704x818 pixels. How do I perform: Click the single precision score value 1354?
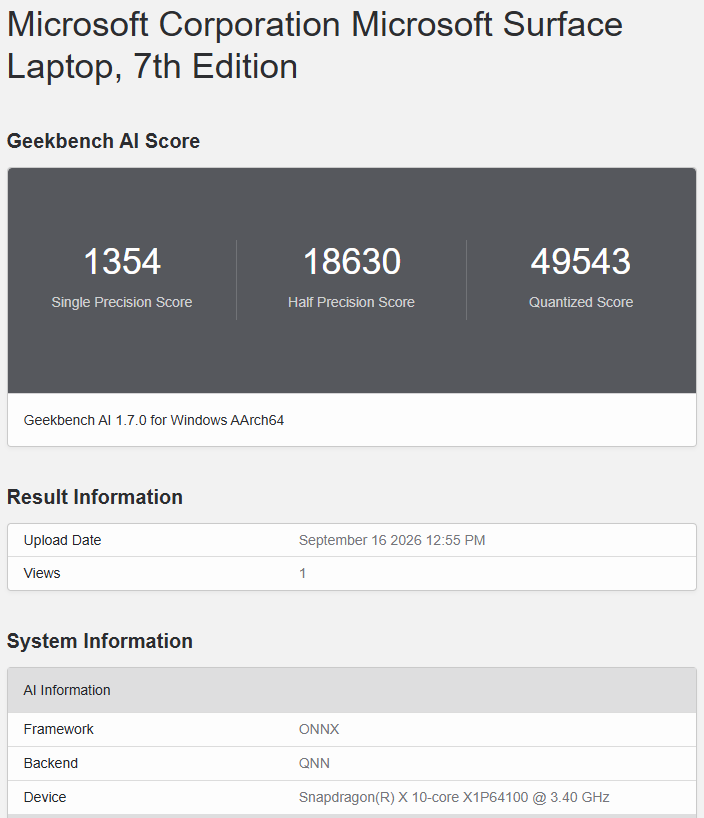[122, 261]
